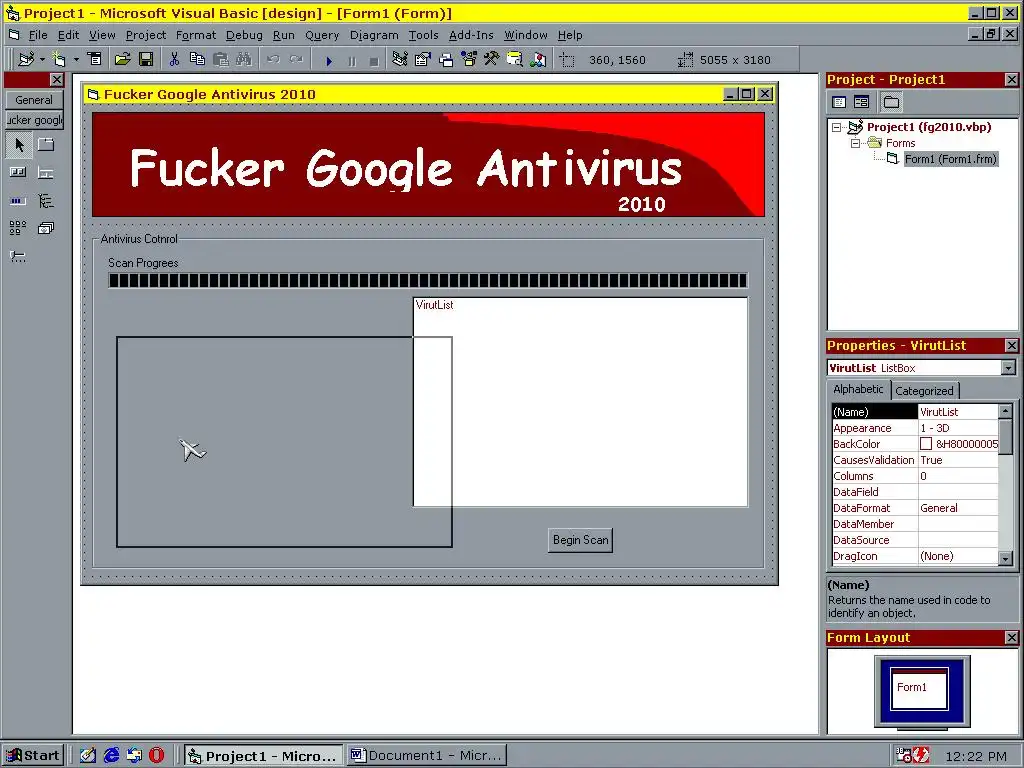Click View Object icon in Project panel
Viewport: 1024px width, 768px height.
point(861,102)
